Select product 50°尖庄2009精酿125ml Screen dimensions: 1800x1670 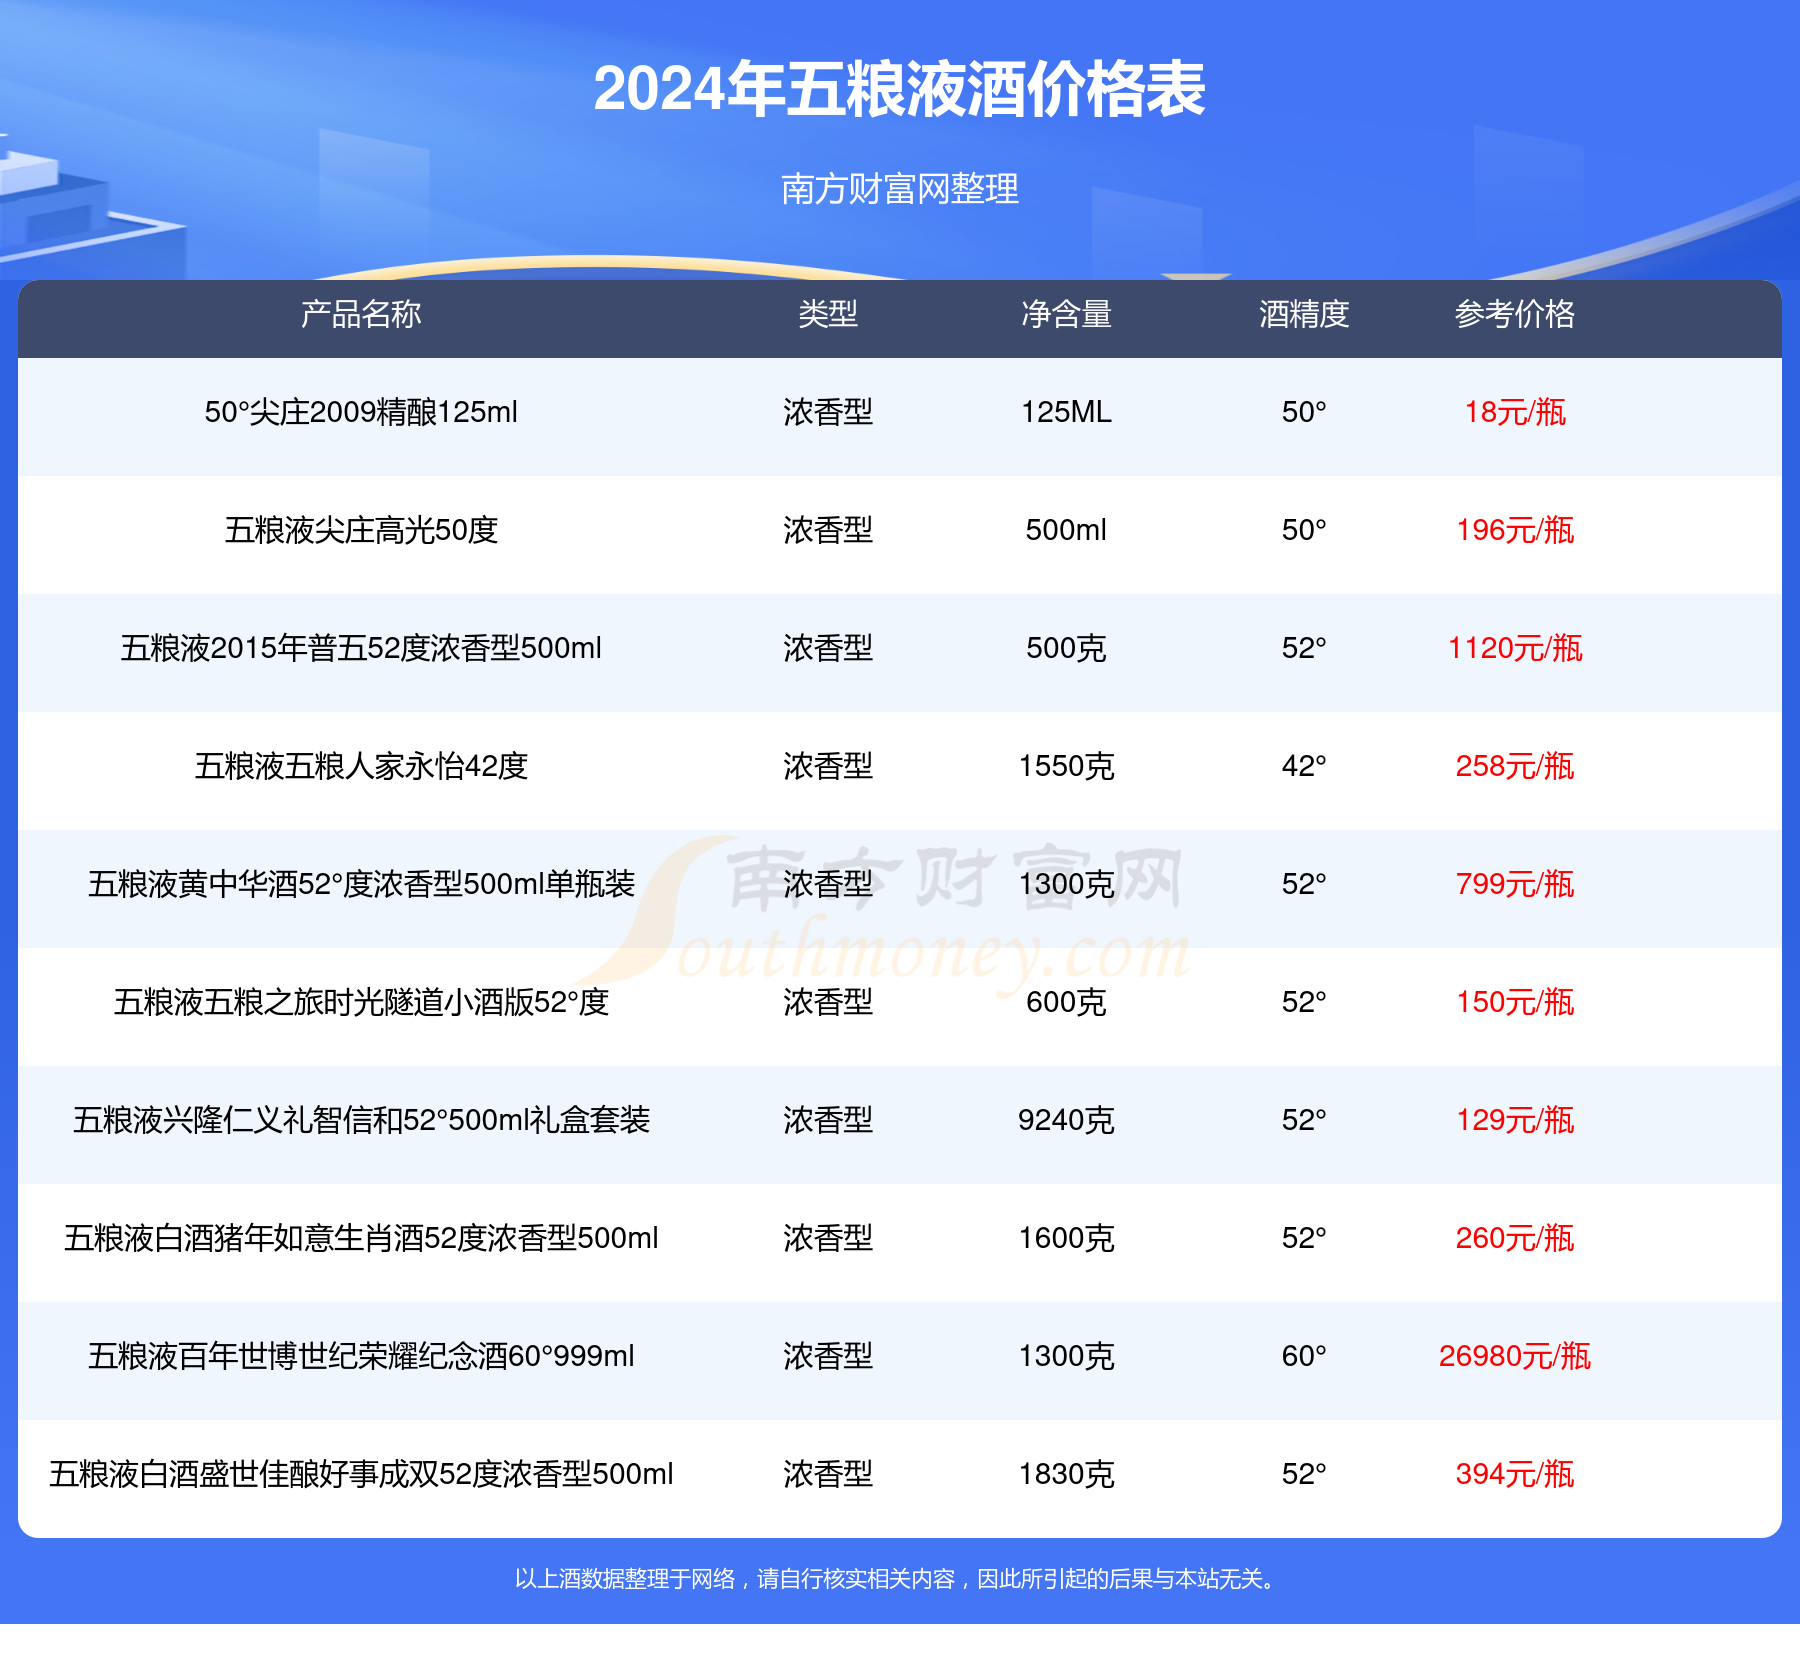[361, 412]
